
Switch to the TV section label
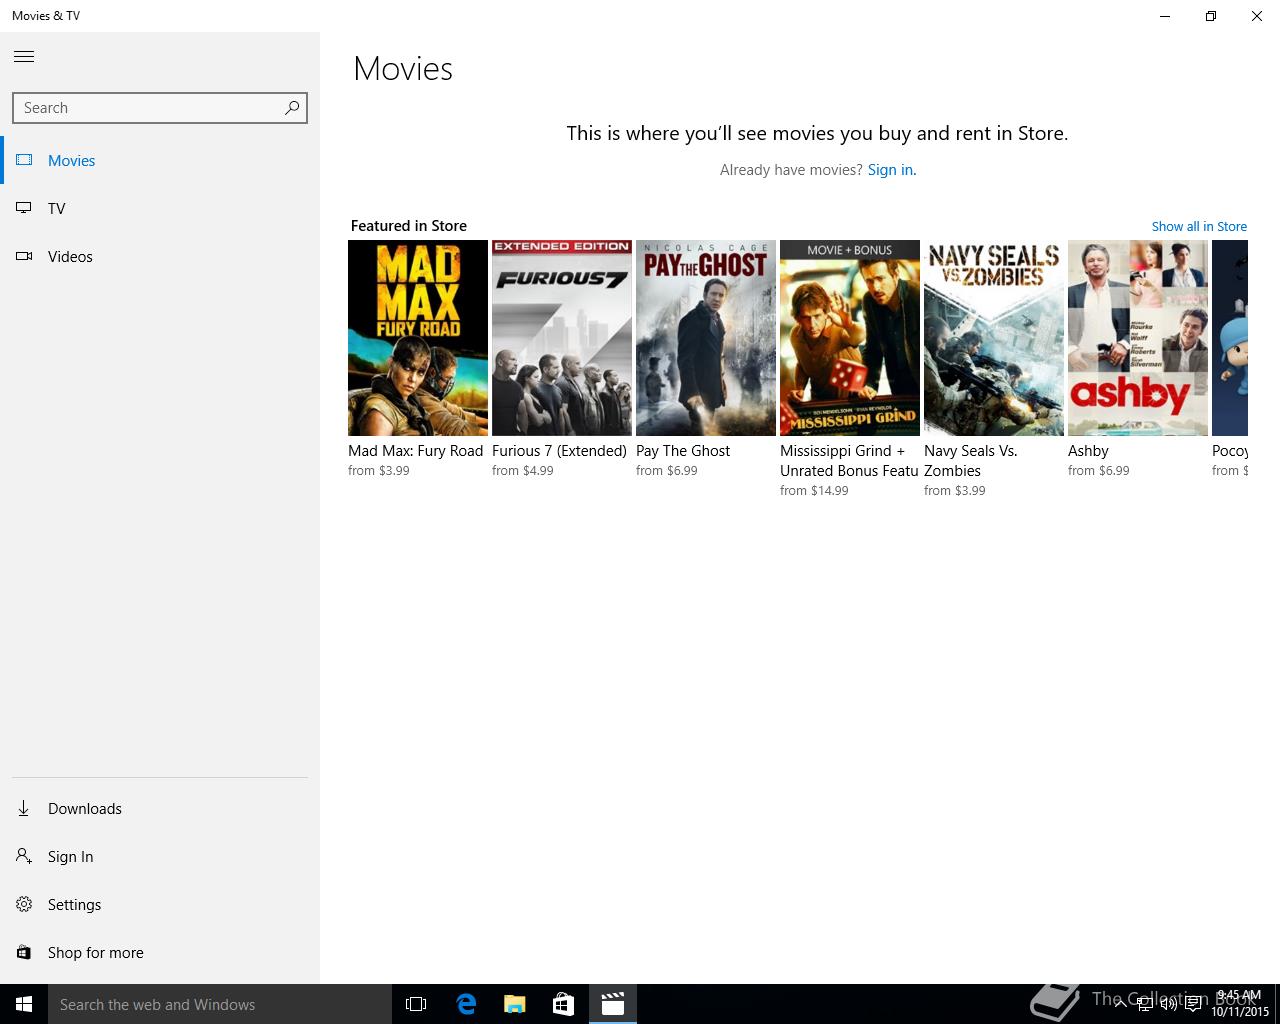click(57, 208)
